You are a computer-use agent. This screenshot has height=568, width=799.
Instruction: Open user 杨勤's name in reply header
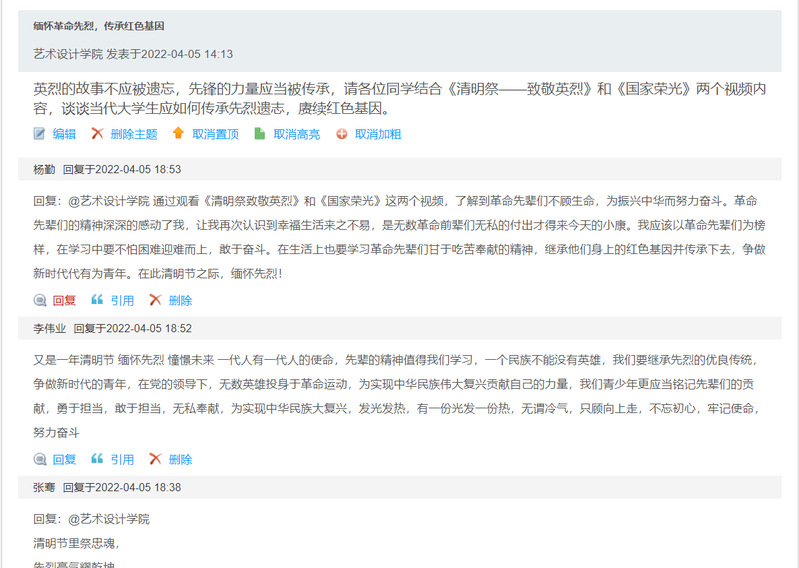(x=44, y=169)
